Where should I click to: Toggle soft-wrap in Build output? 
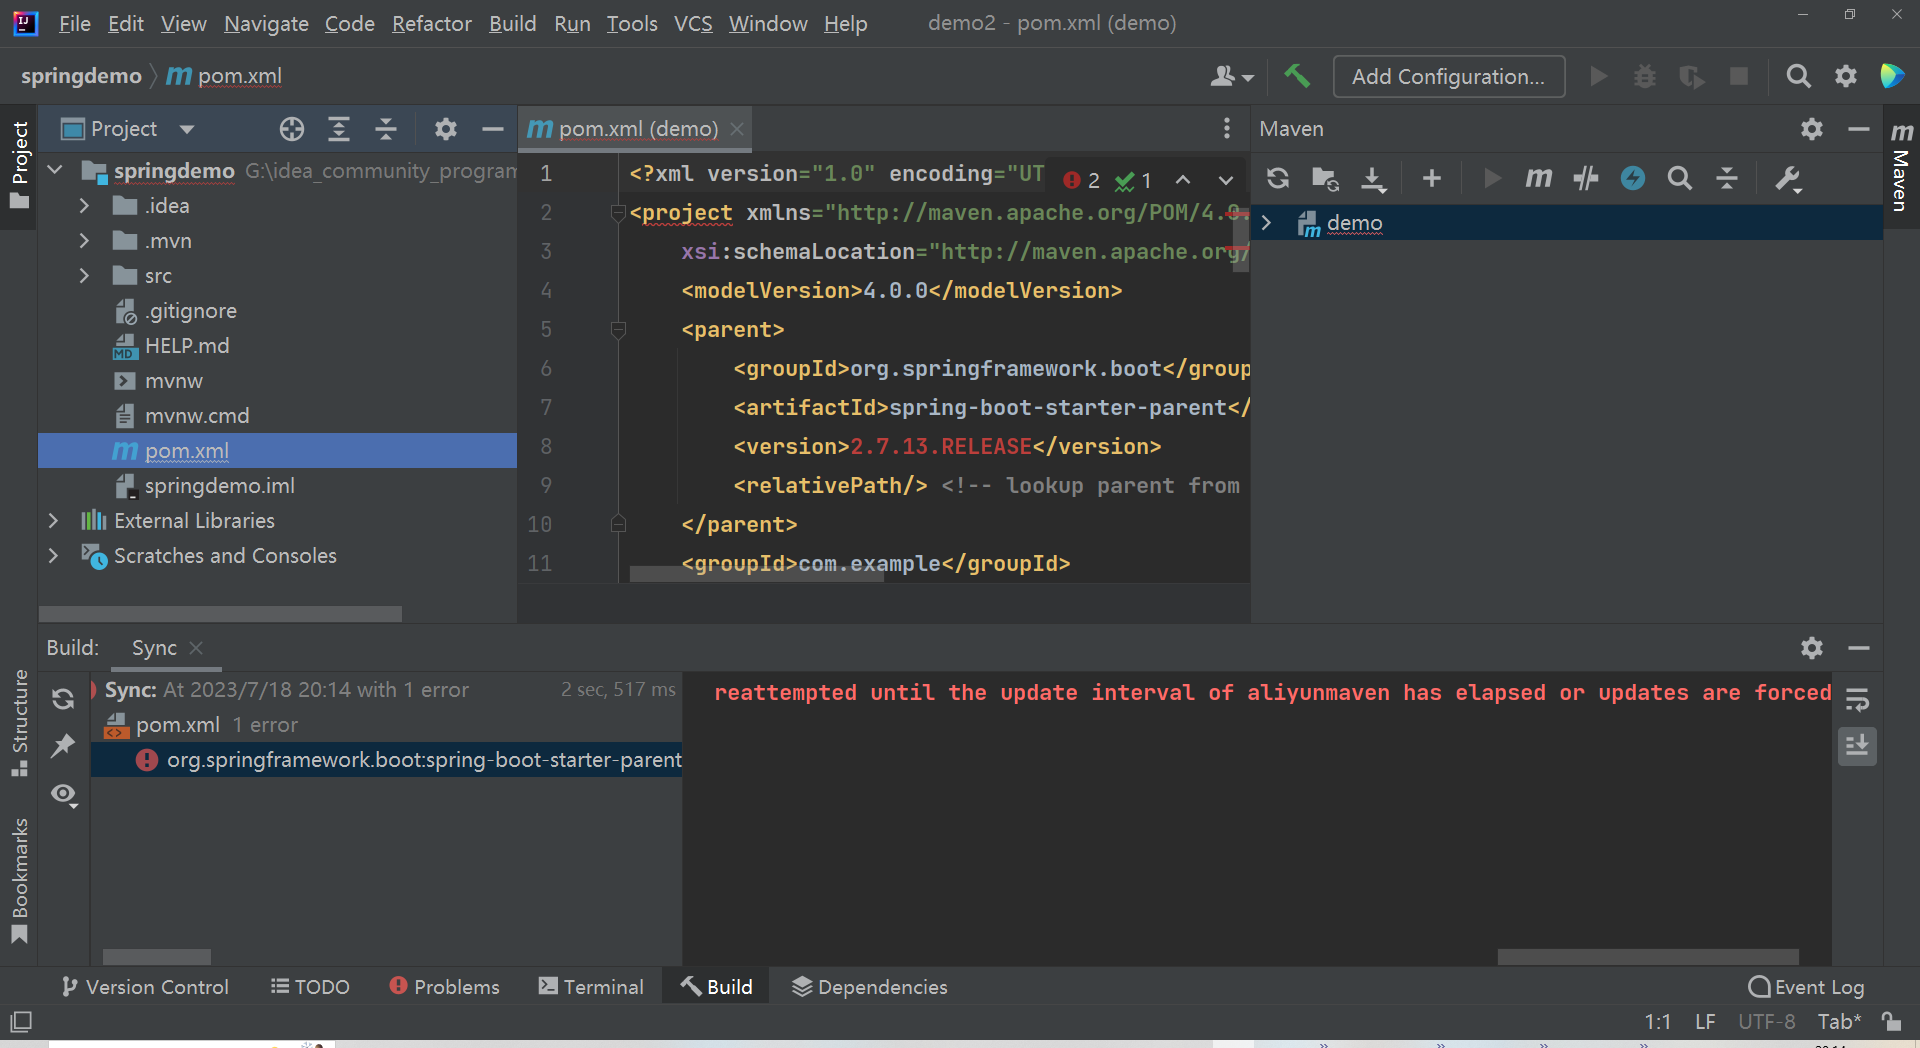pos(1858,699)
